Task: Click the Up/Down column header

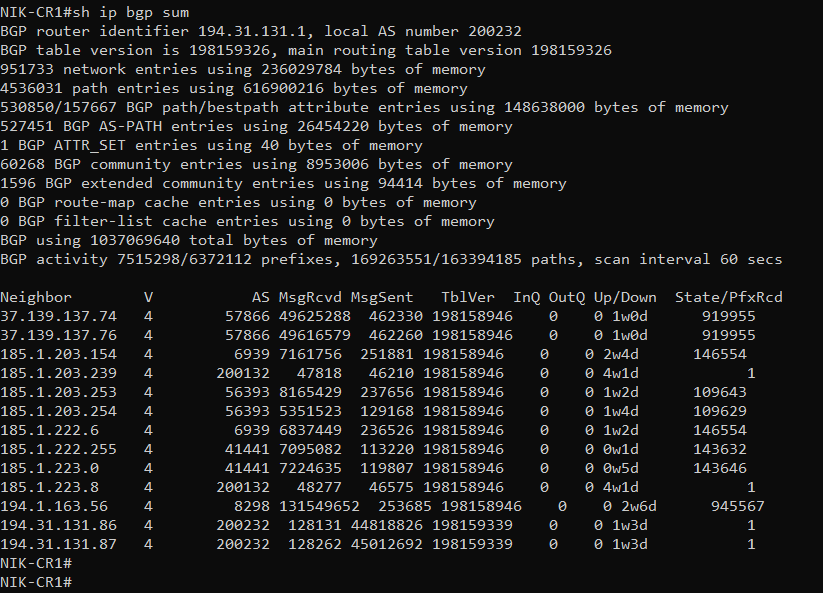Action: click(x=625, y=298)
